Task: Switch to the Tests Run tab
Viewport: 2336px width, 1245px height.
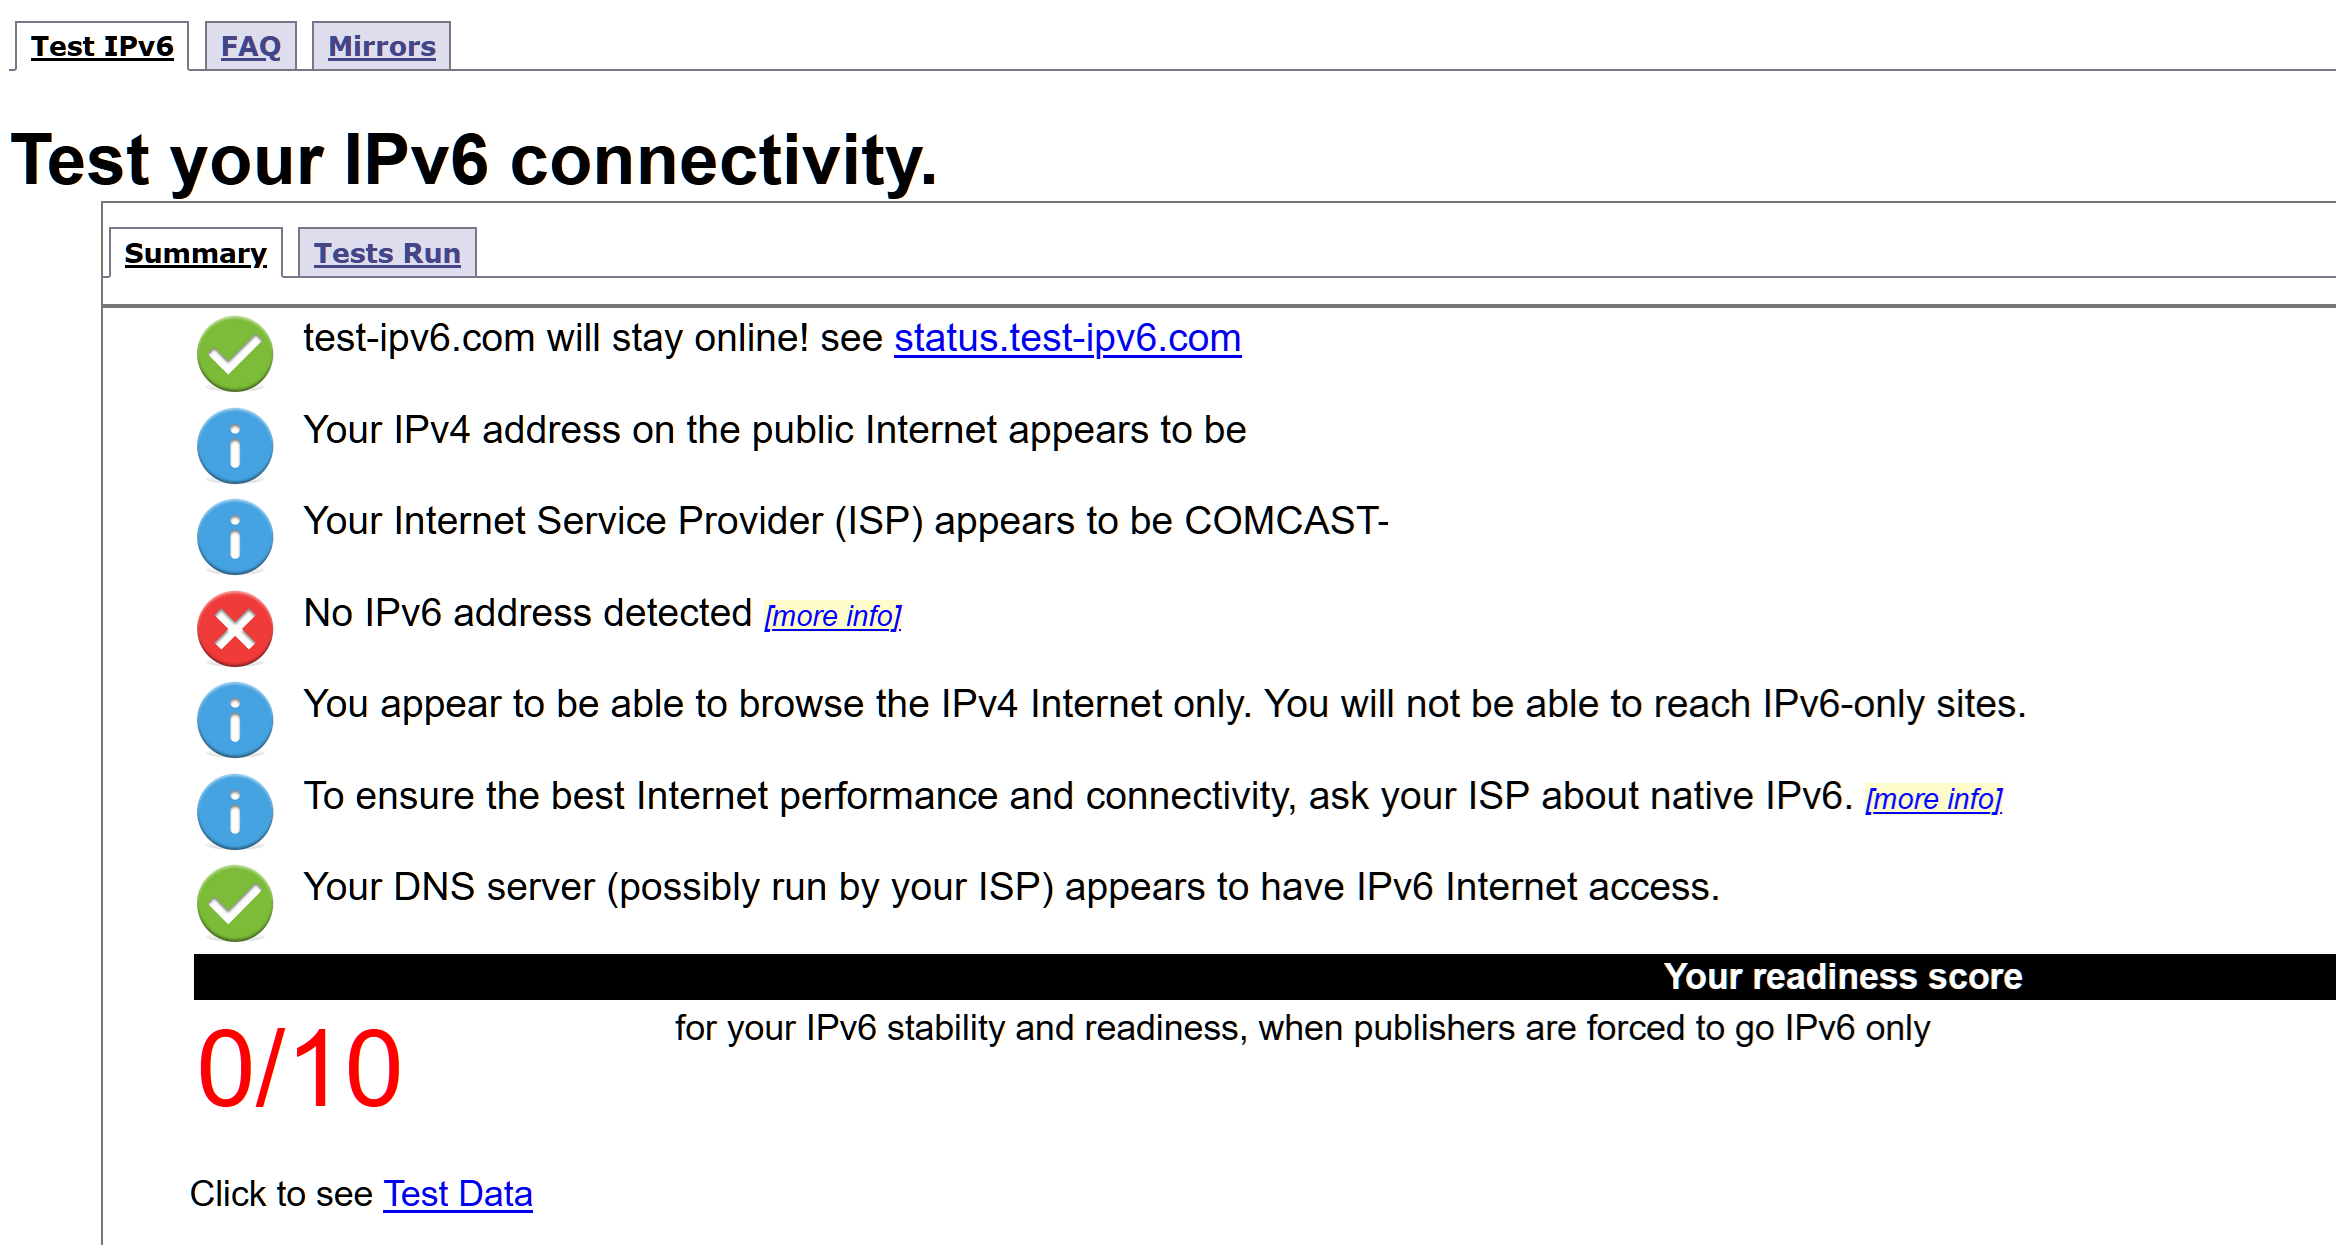Action: [387, 254]
